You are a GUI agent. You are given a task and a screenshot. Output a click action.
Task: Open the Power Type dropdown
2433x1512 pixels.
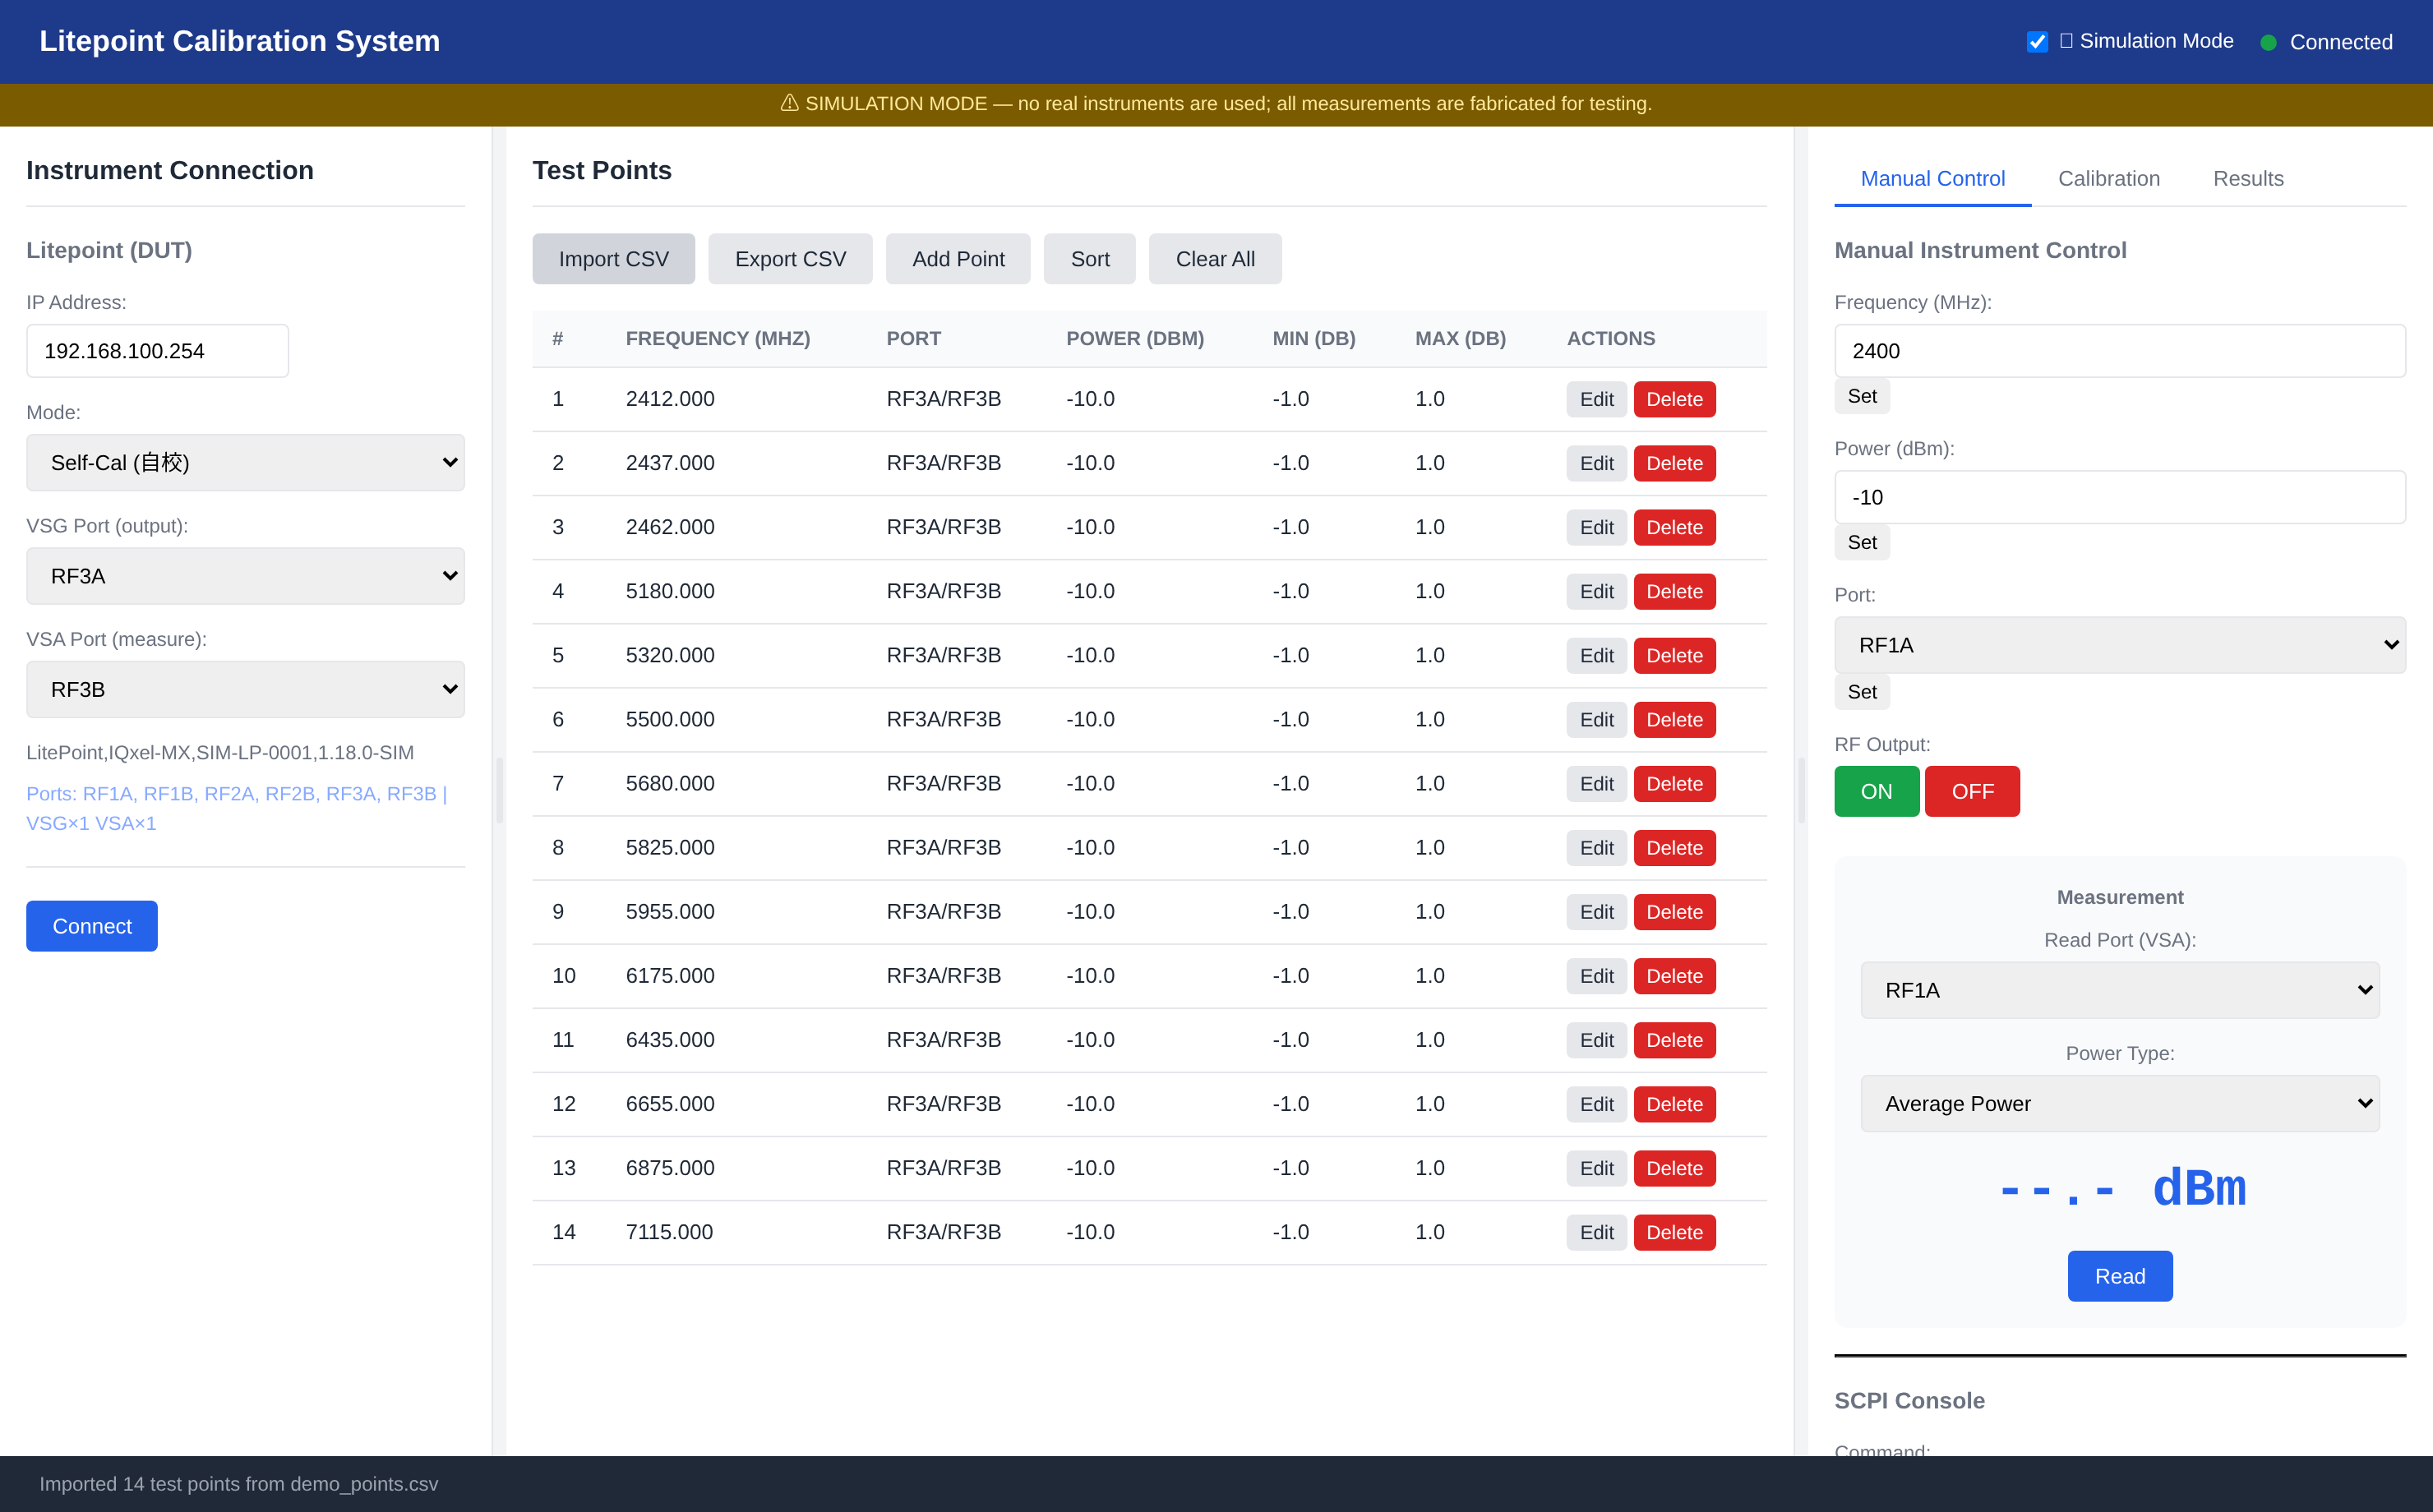[2120, 1104]
